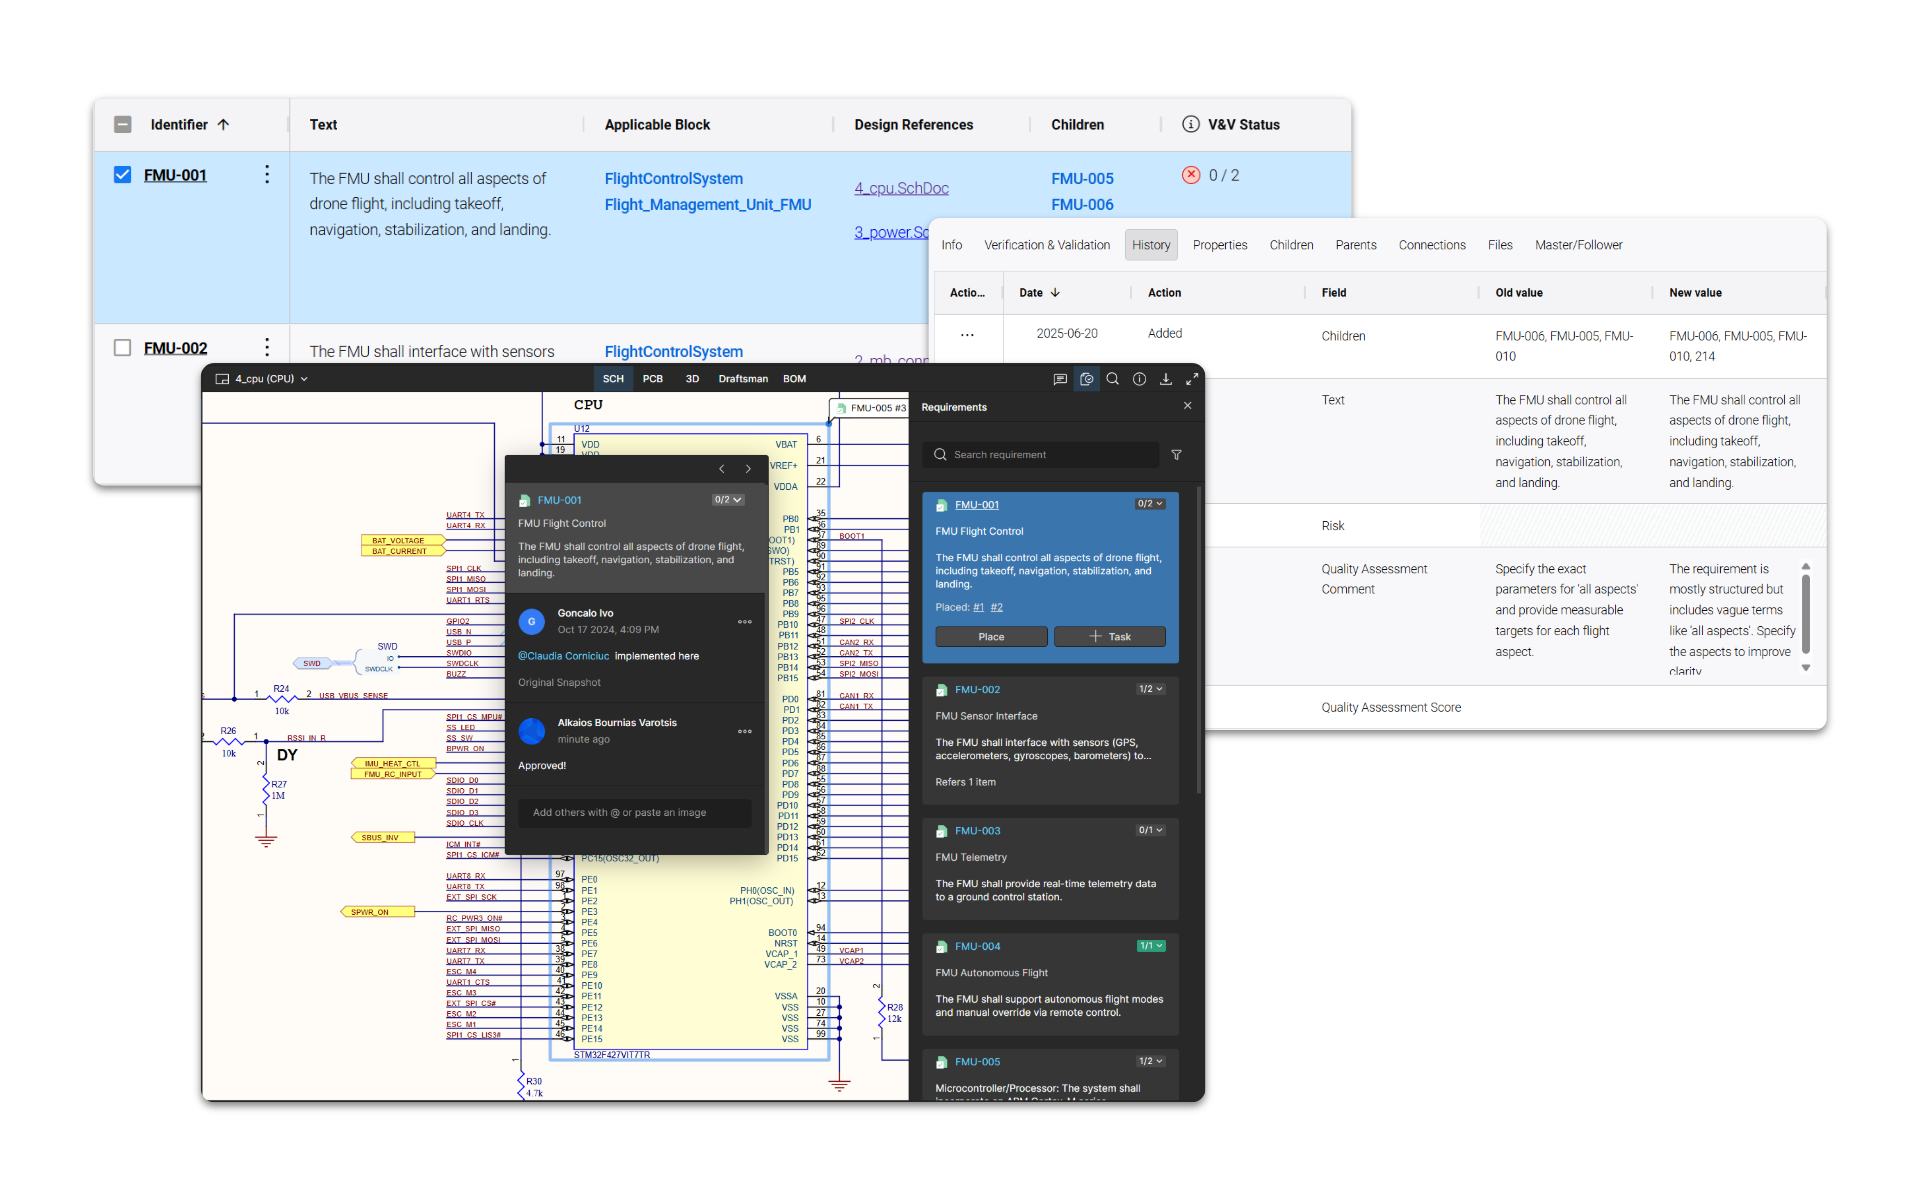Check the FMU-002 row checkbox

[x=122, y=347]
